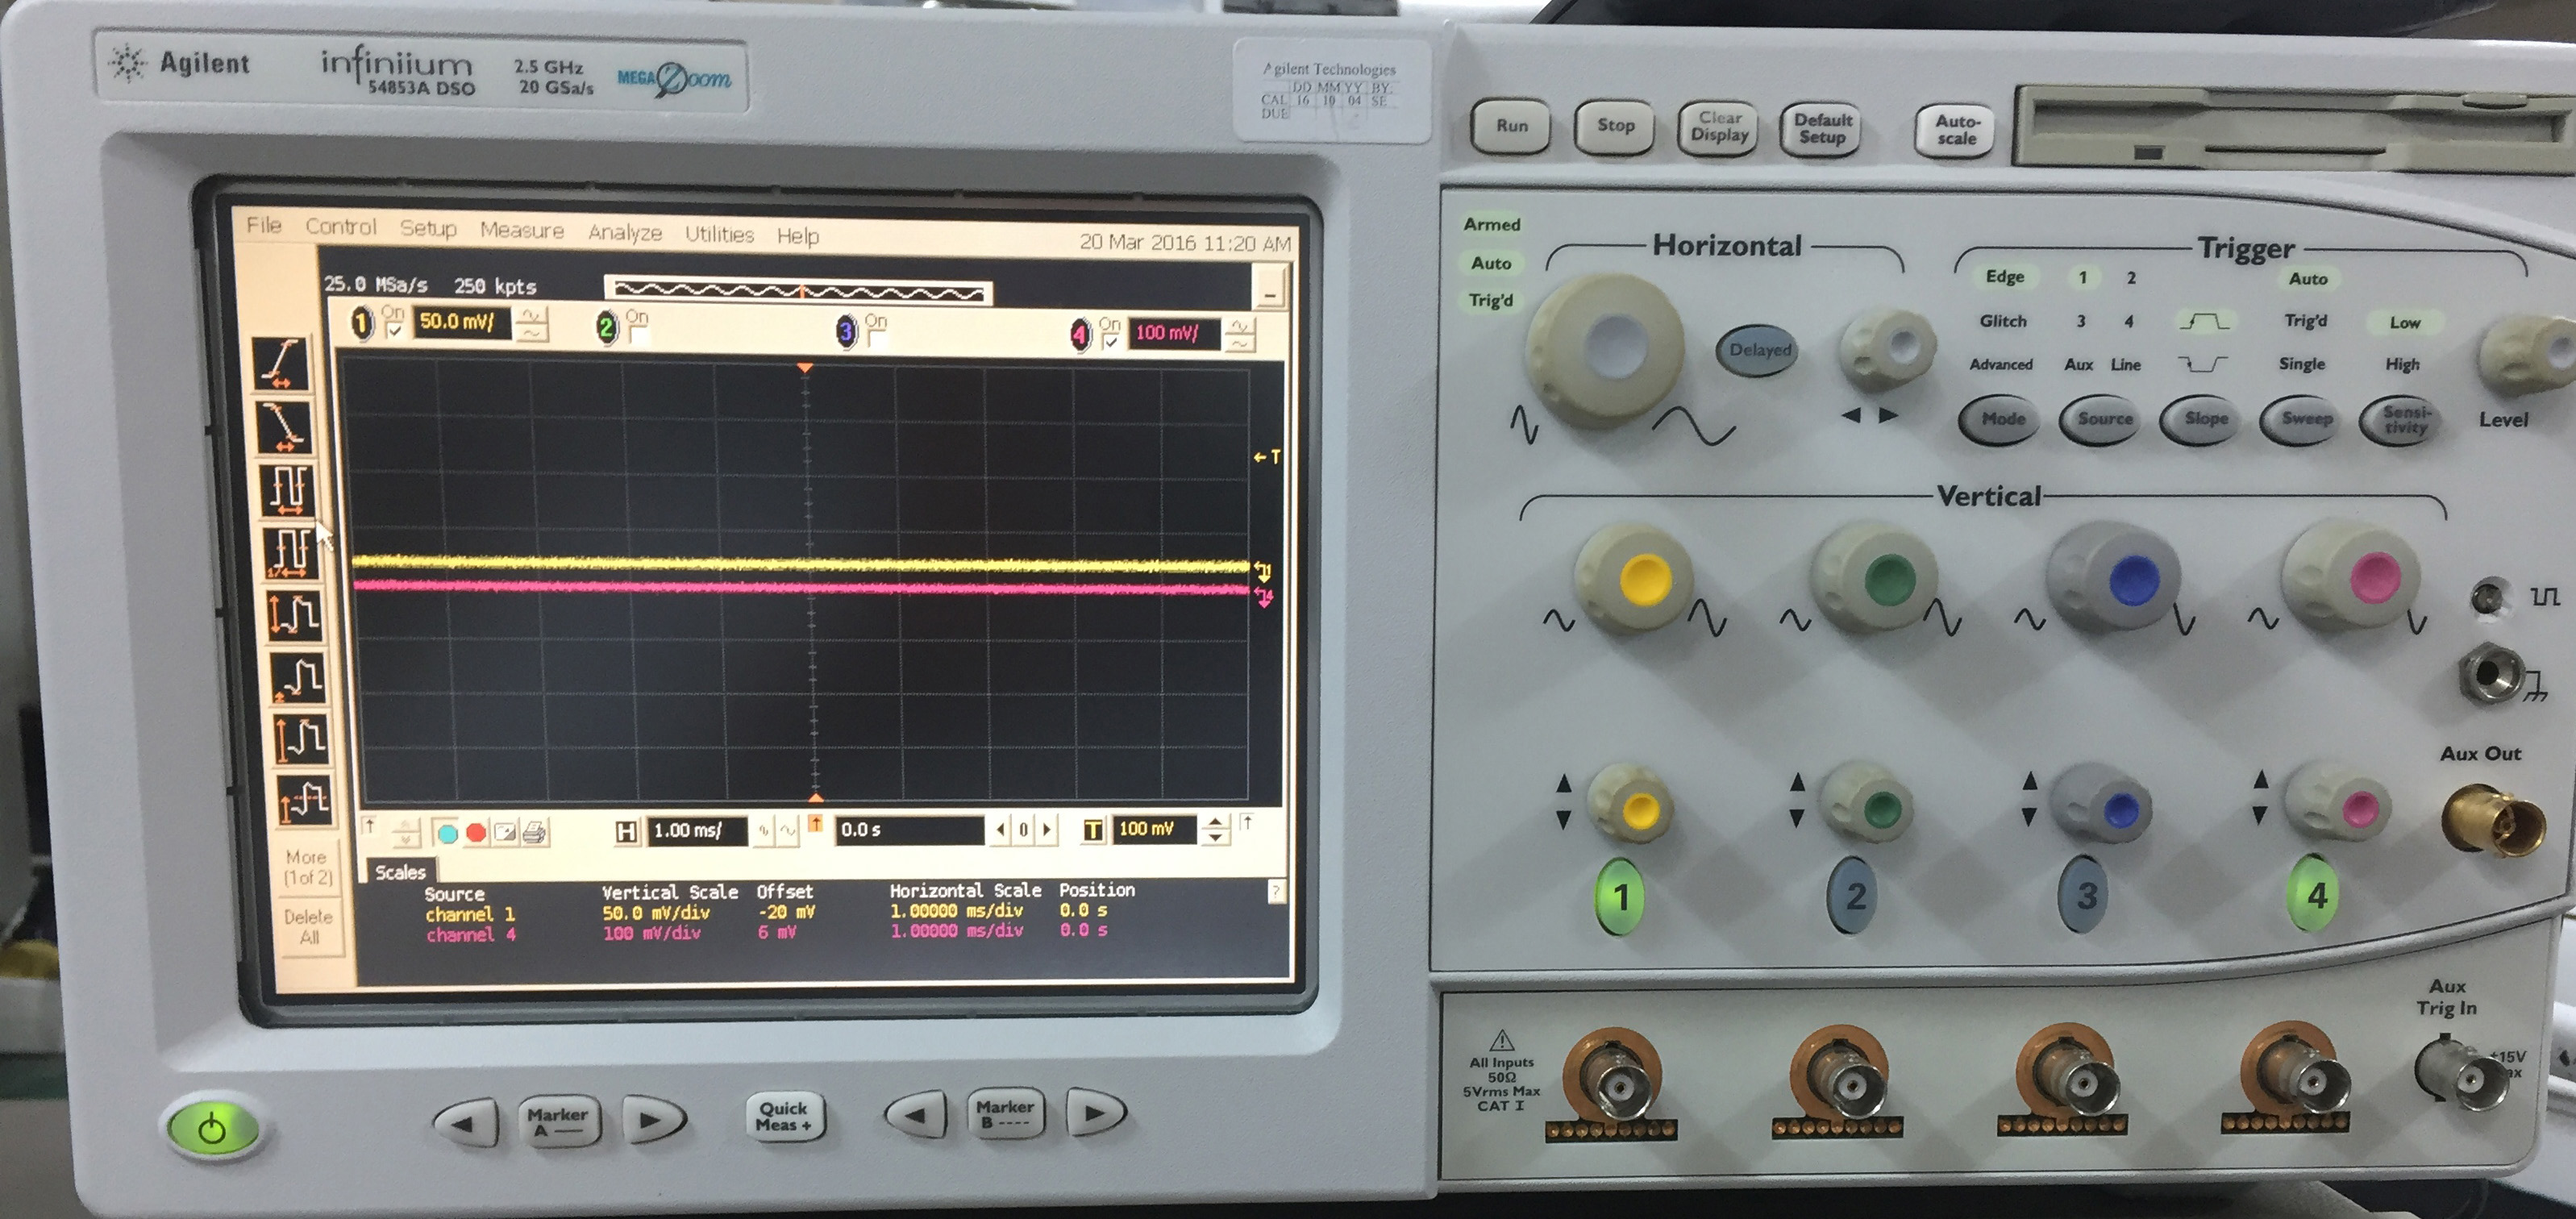
Task: Select the period measurement icon
Action: tap(287, 489)
